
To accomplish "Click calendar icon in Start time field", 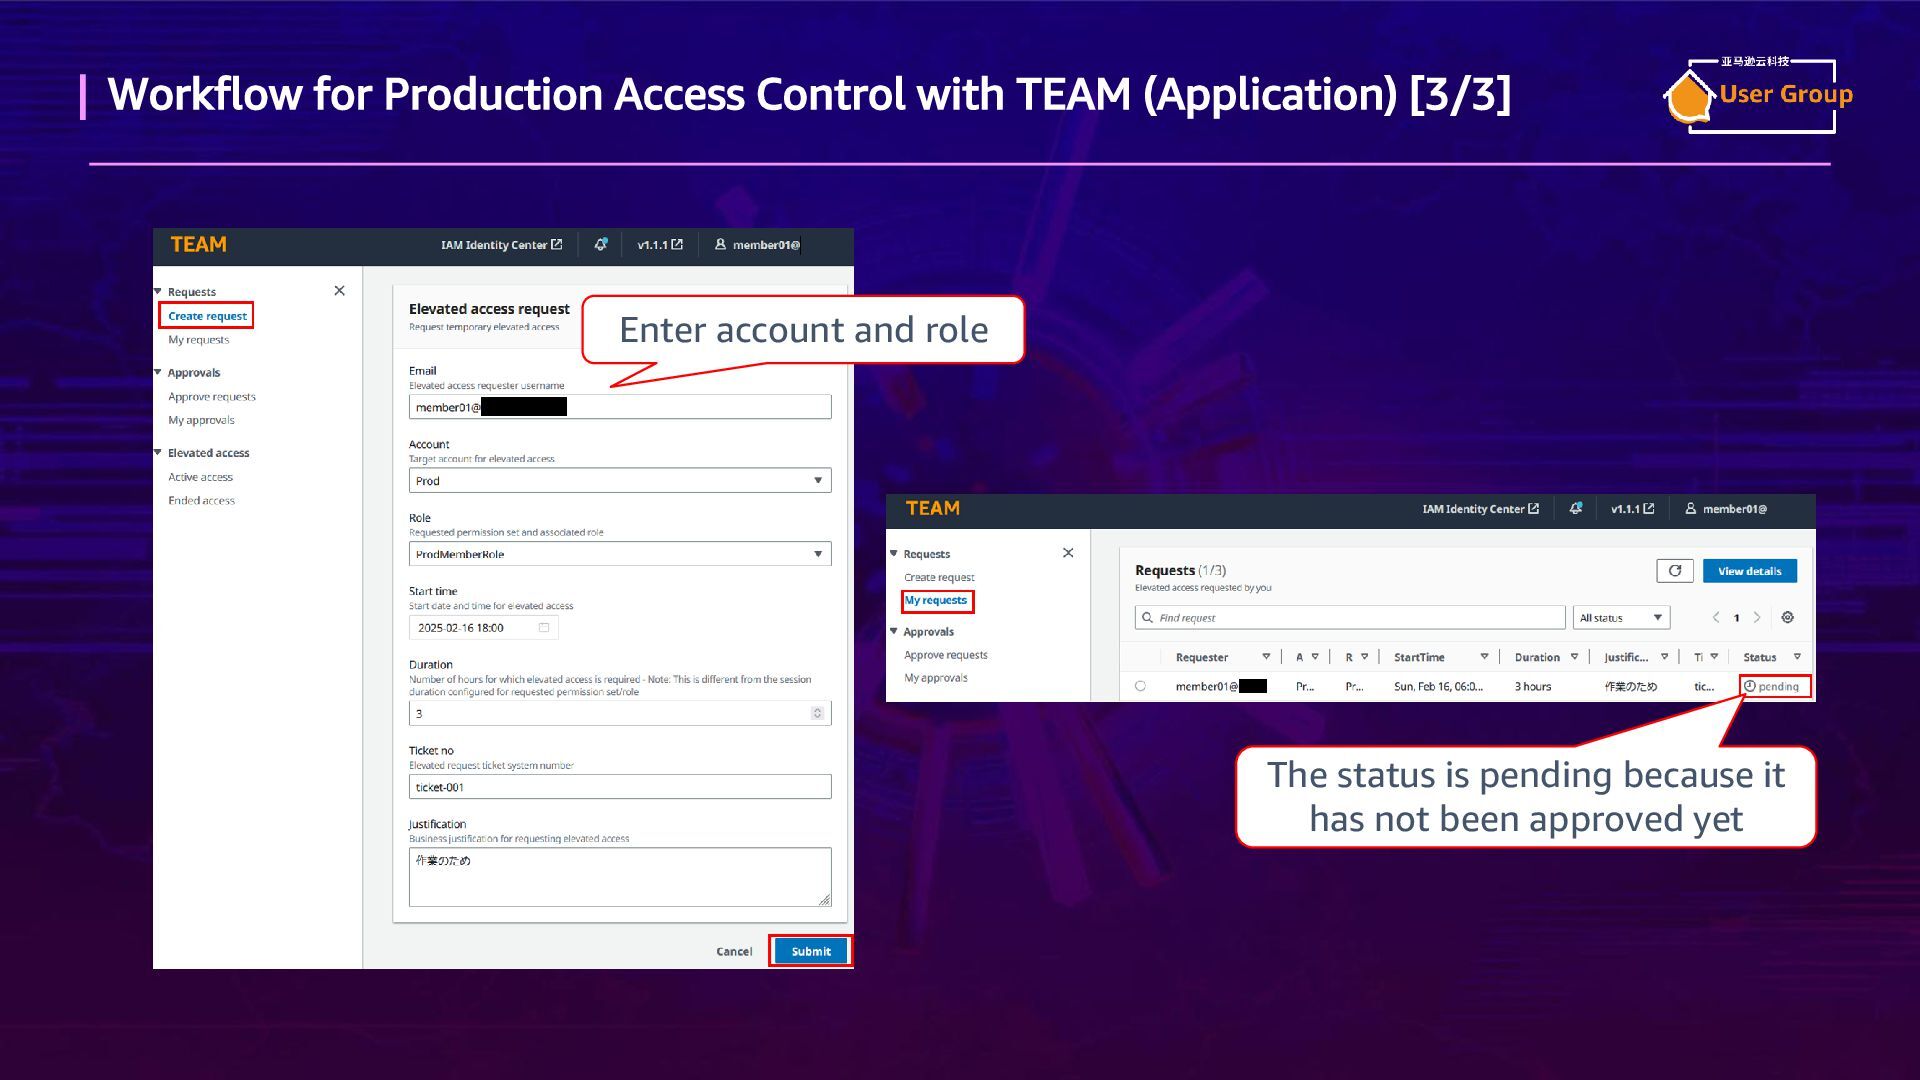I will (x=544, y=628).
